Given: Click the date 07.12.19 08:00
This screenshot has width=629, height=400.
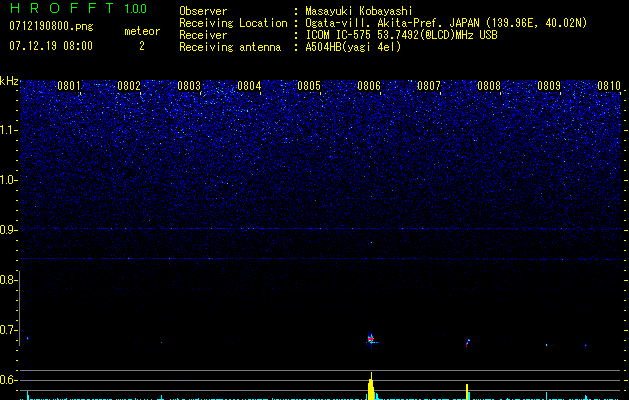Looking at the screenshot, I should pyautogui.click(x=51, y=46).
